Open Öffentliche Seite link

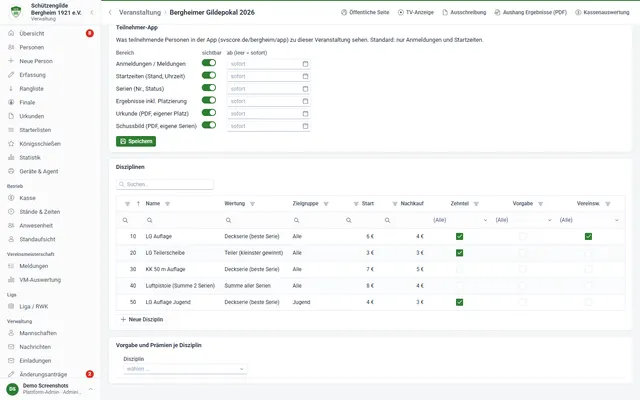click(365, 13)
